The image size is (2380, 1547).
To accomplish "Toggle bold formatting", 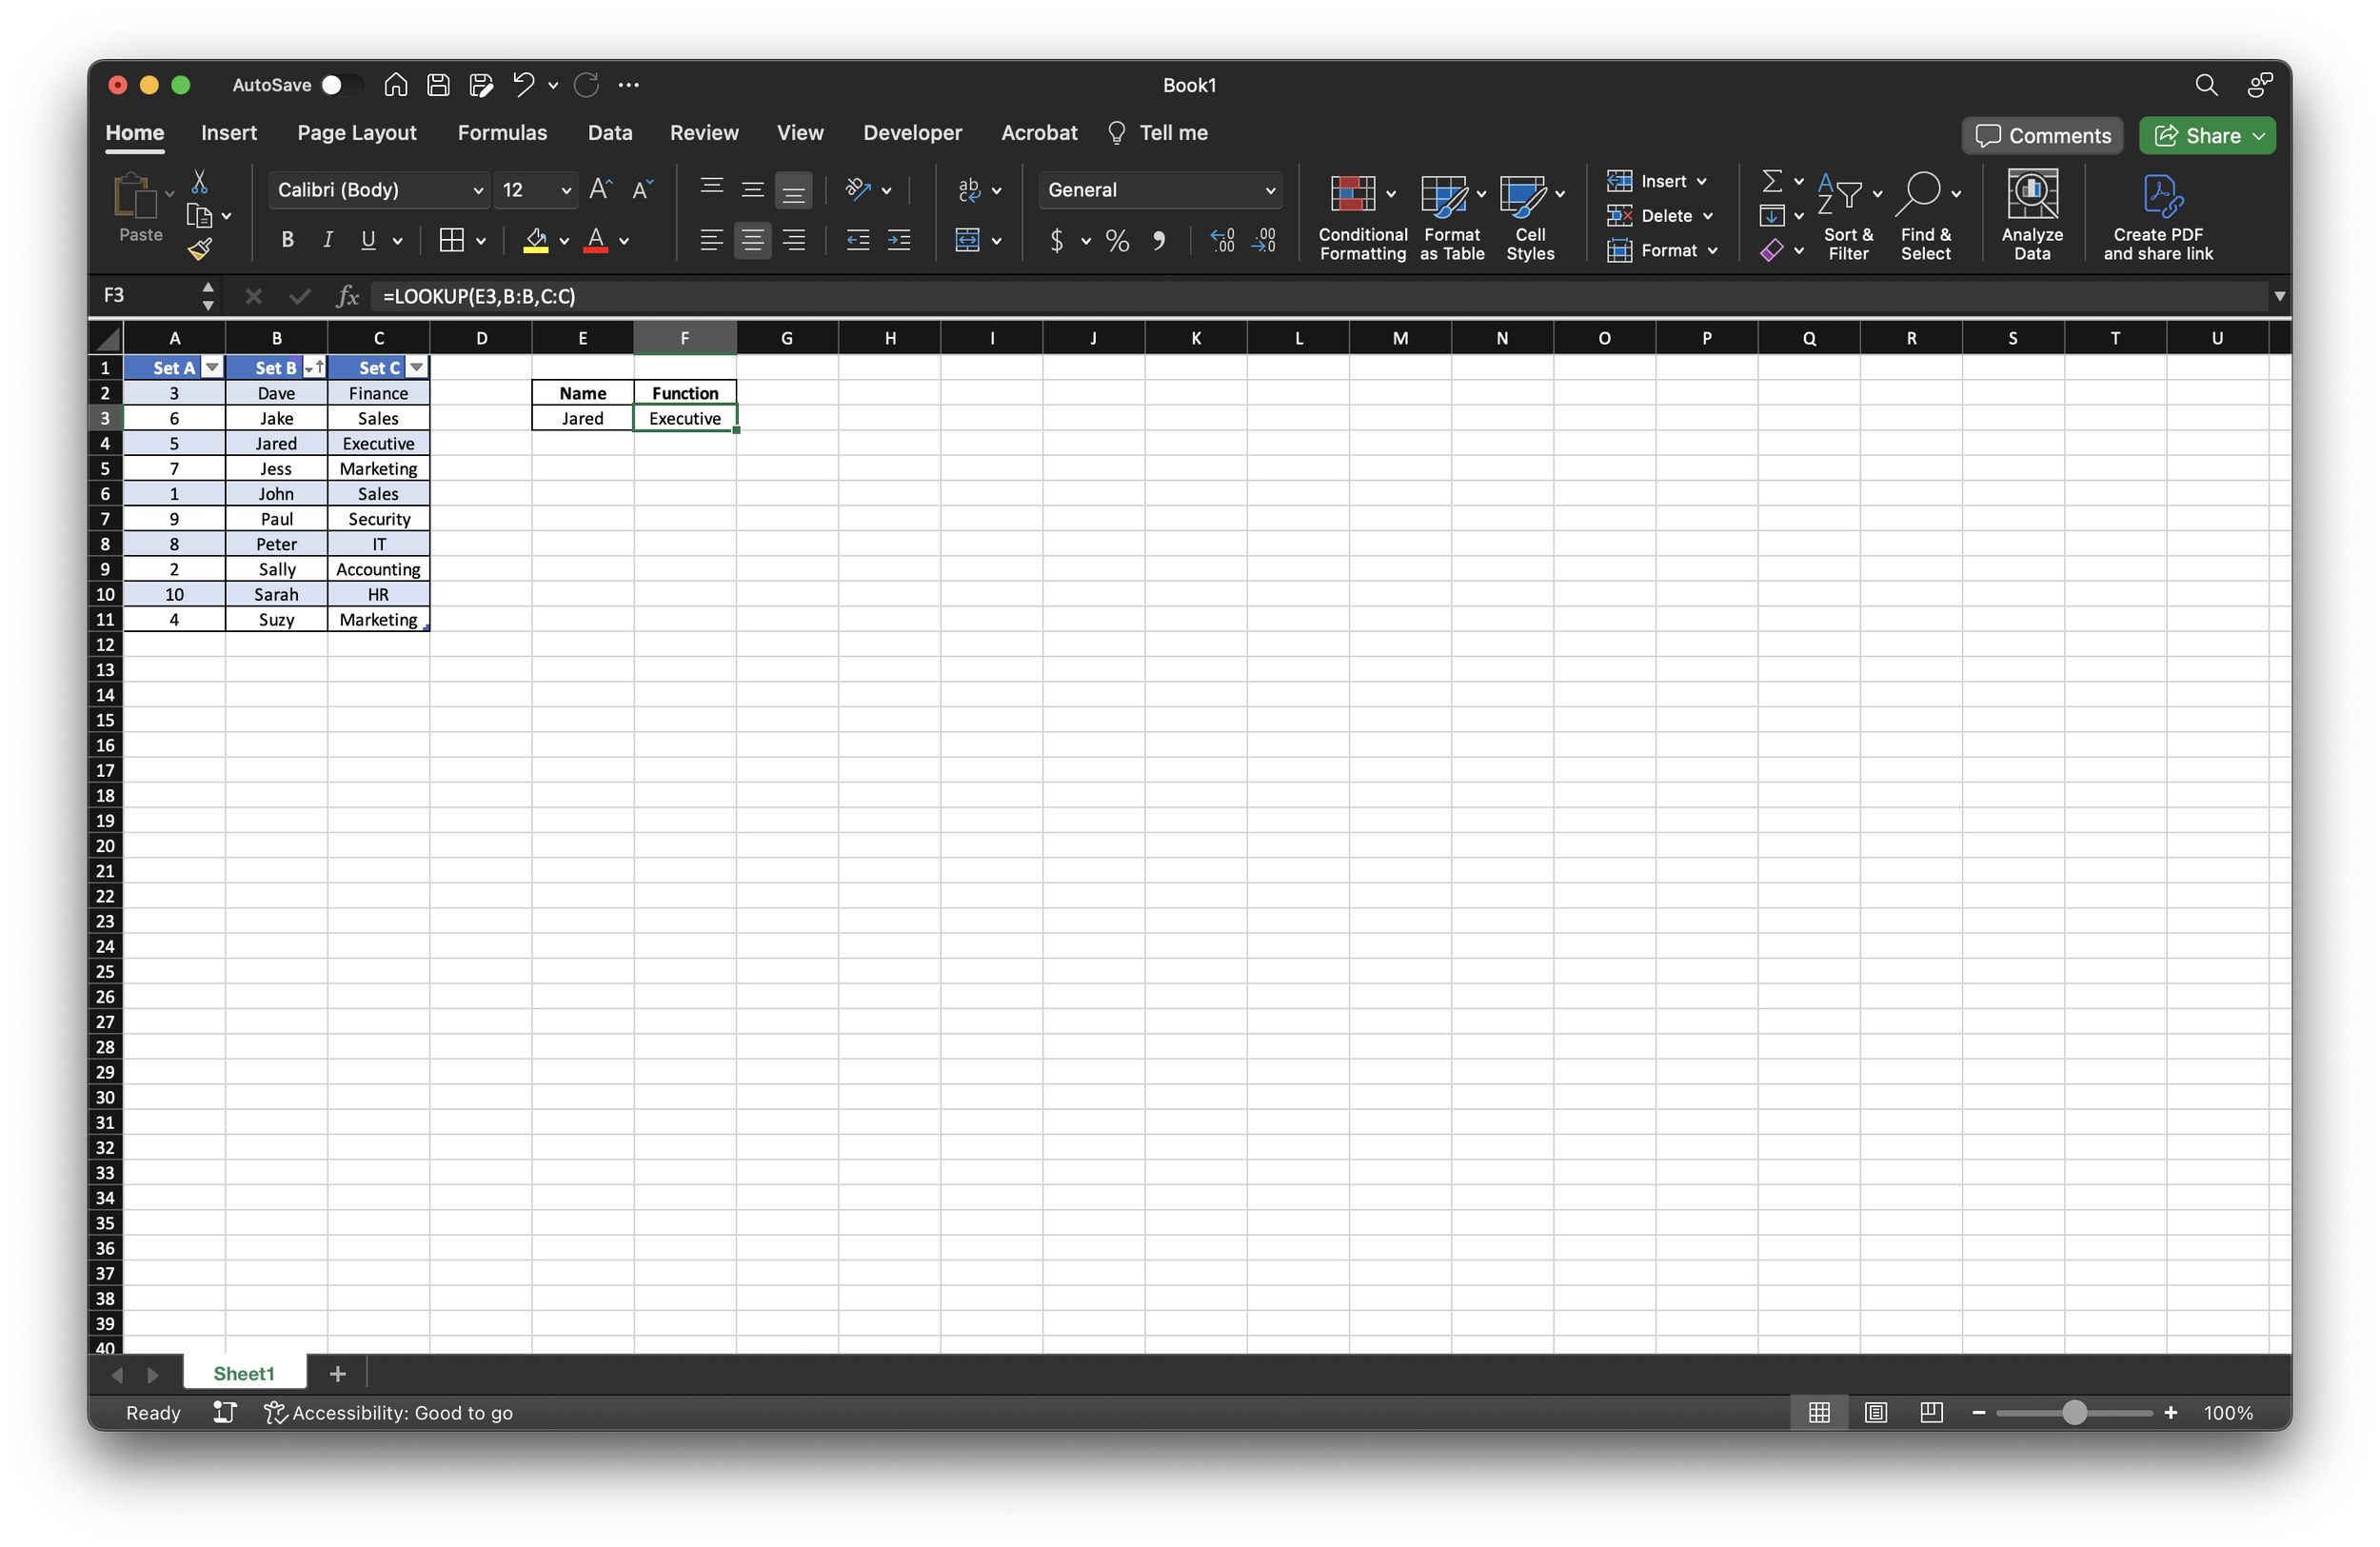I will pyautogui.click(x=287, y=240).
